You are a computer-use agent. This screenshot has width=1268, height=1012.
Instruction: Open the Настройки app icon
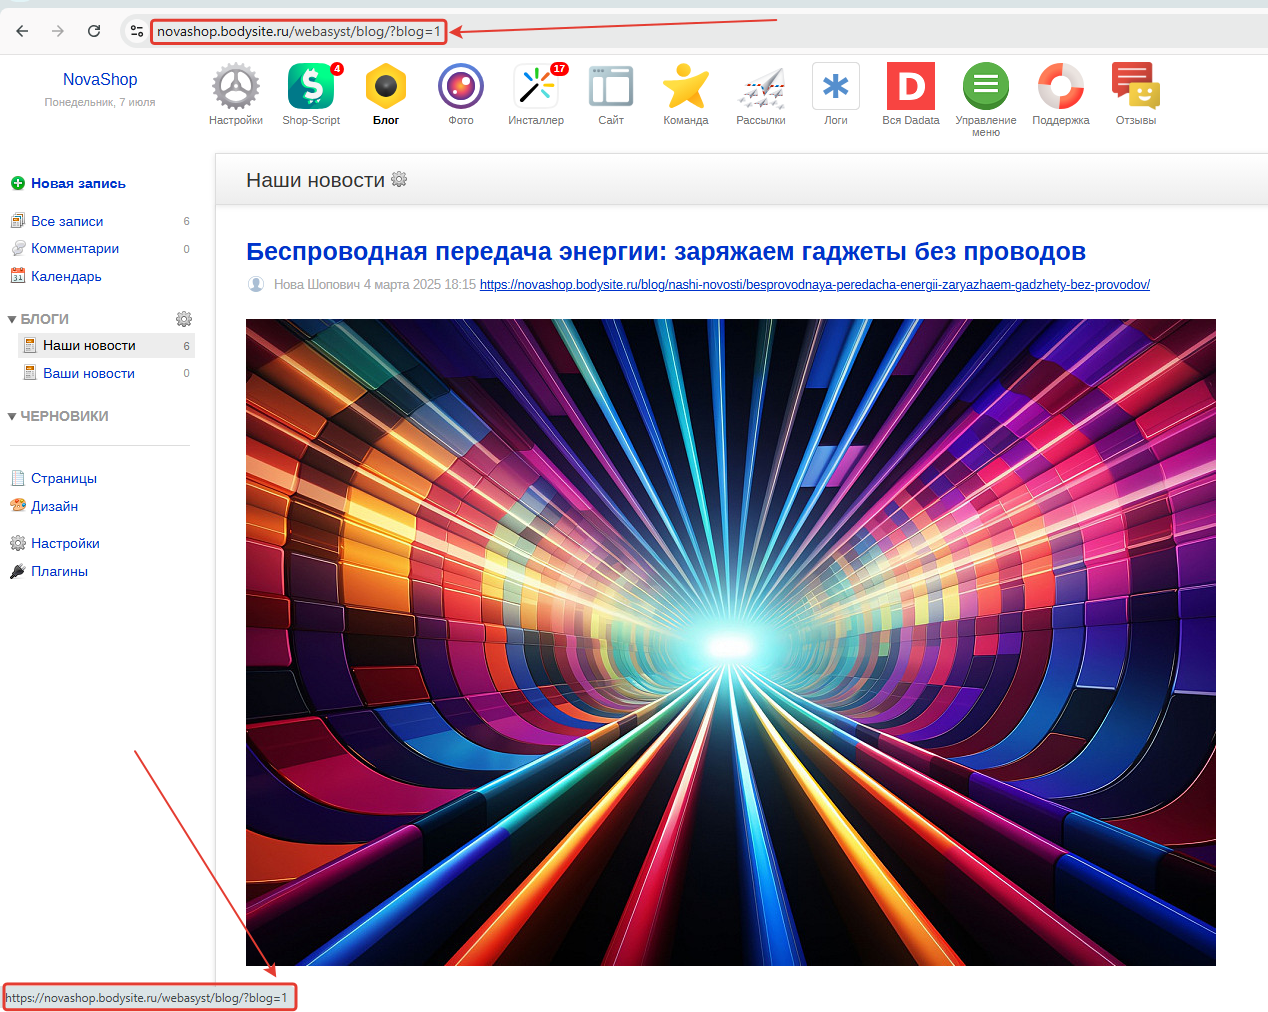pyautogui.click(x=236, y=87)
